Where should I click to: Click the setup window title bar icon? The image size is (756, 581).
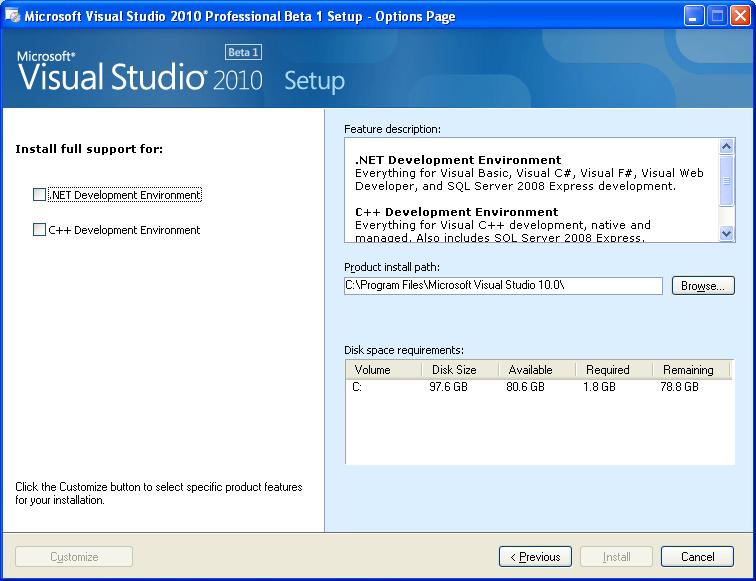point(12,16)
